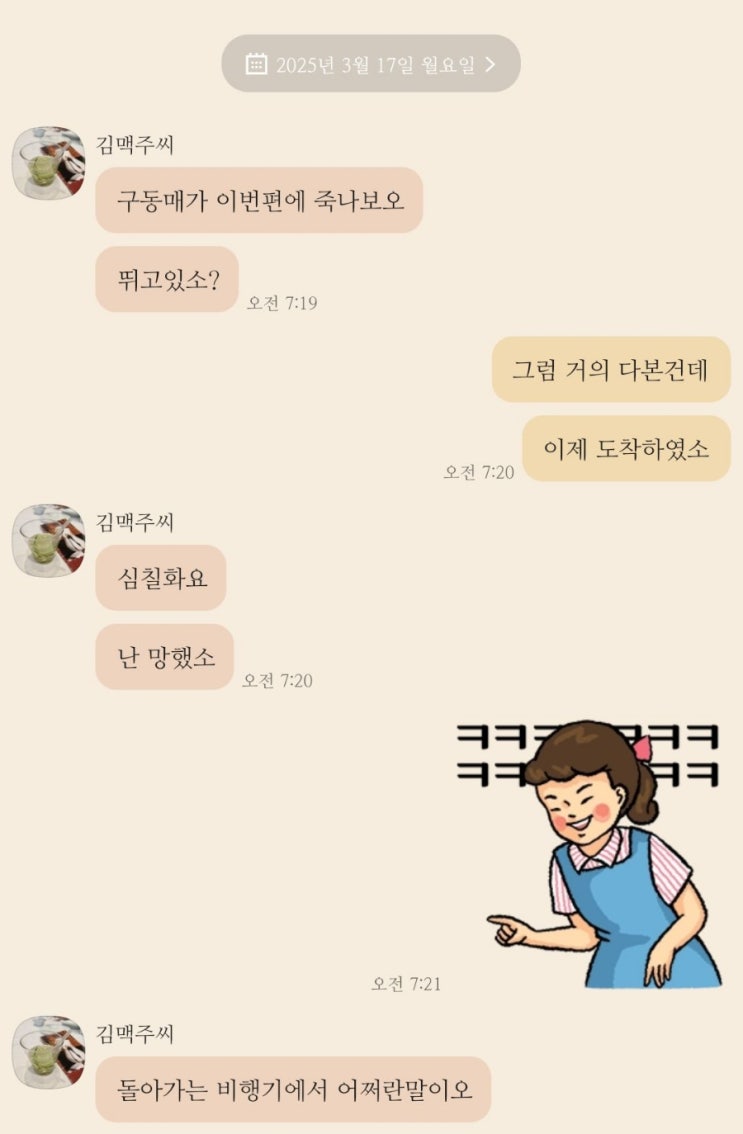
Task: Click the calendar icon in date header
Action: (256, 64)
